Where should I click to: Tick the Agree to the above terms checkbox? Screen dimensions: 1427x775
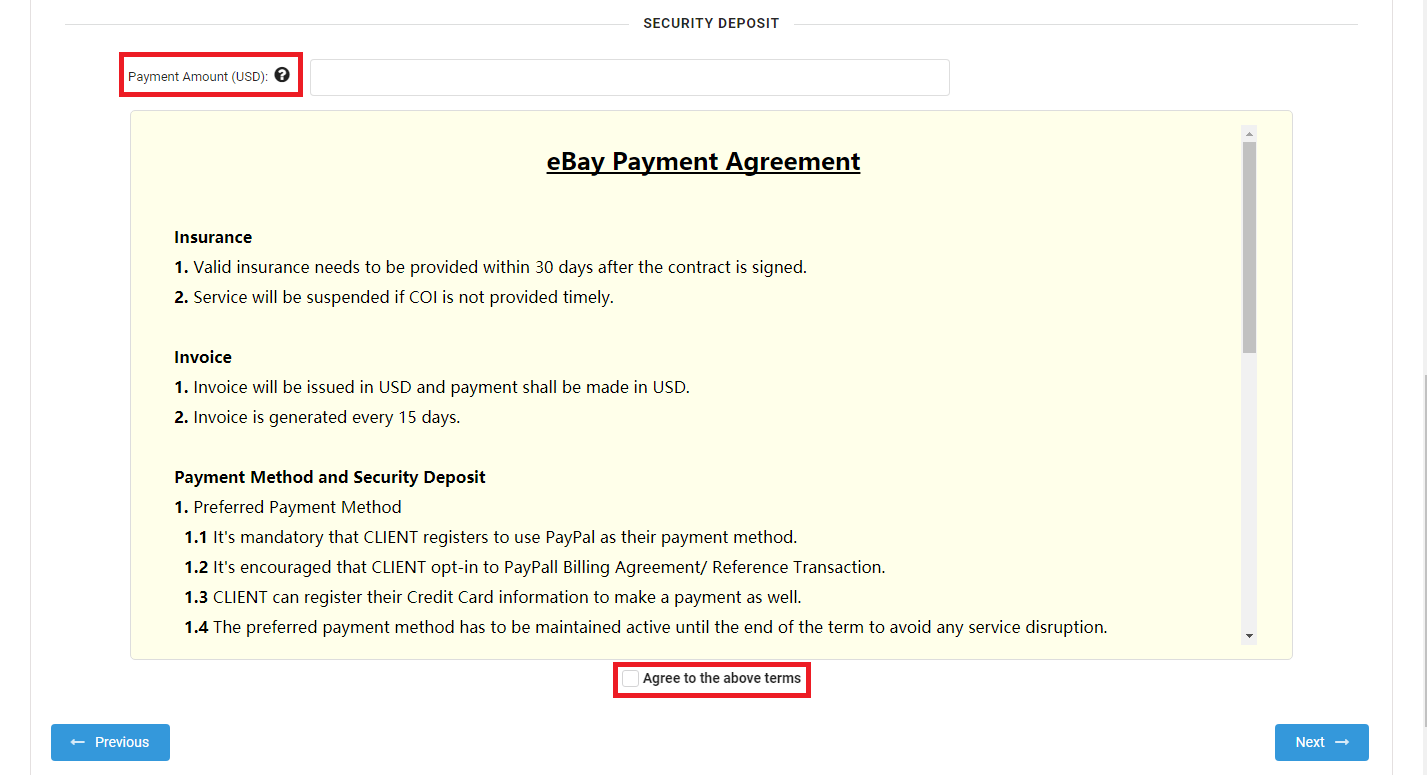pyautogui.click(x=630, y=679)
